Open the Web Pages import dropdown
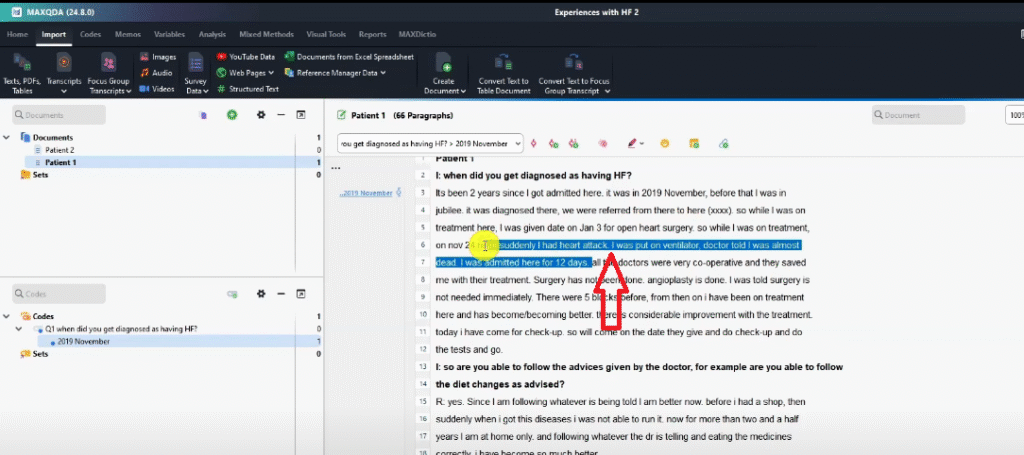 pos(245,73)
